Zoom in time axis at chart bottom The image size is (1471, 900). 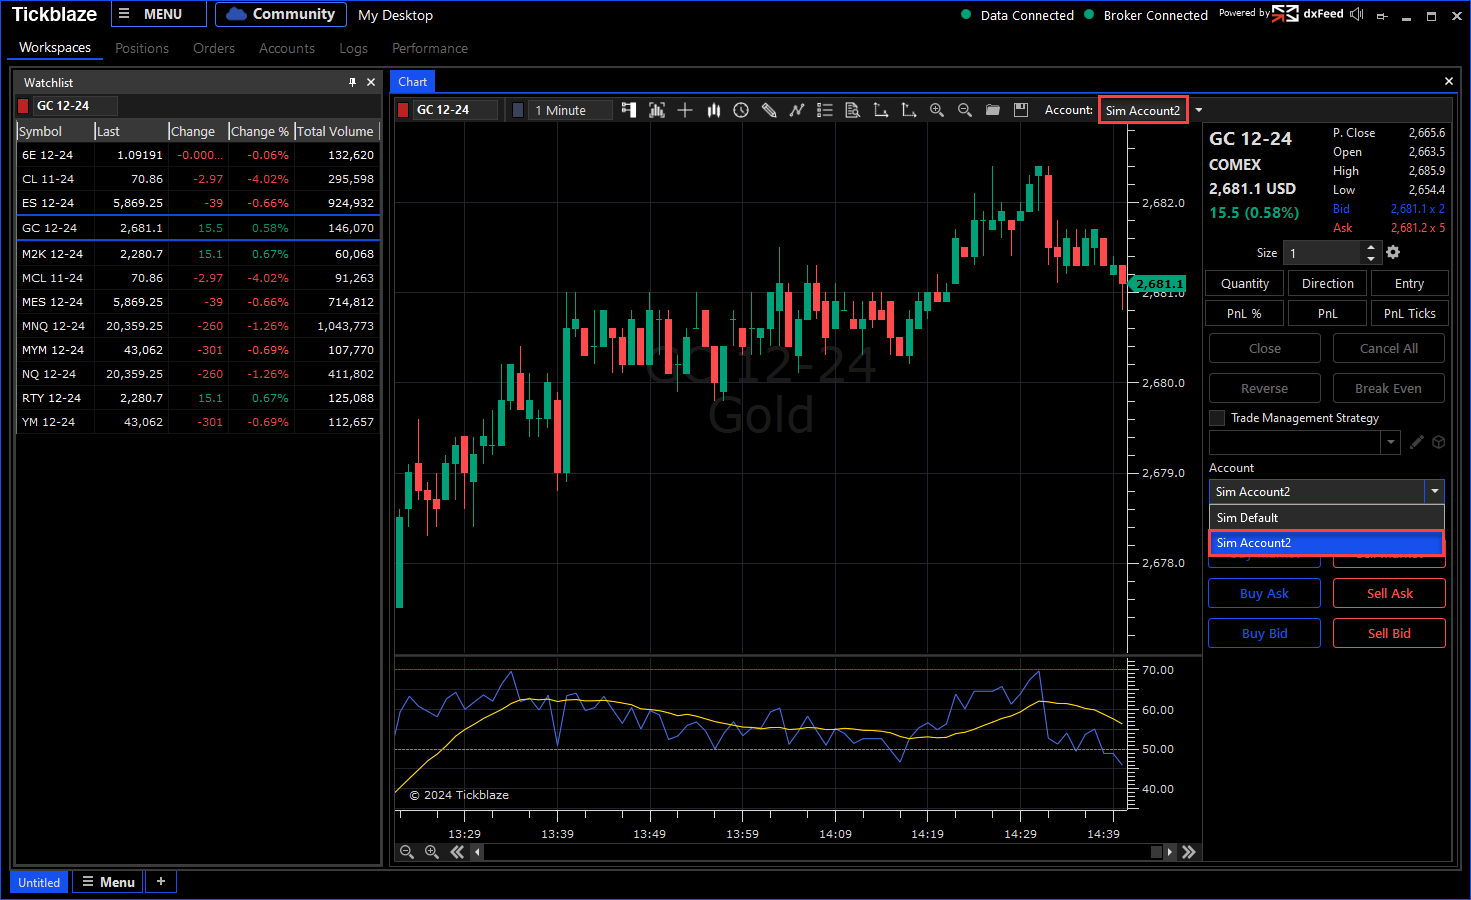coord(432,852)
